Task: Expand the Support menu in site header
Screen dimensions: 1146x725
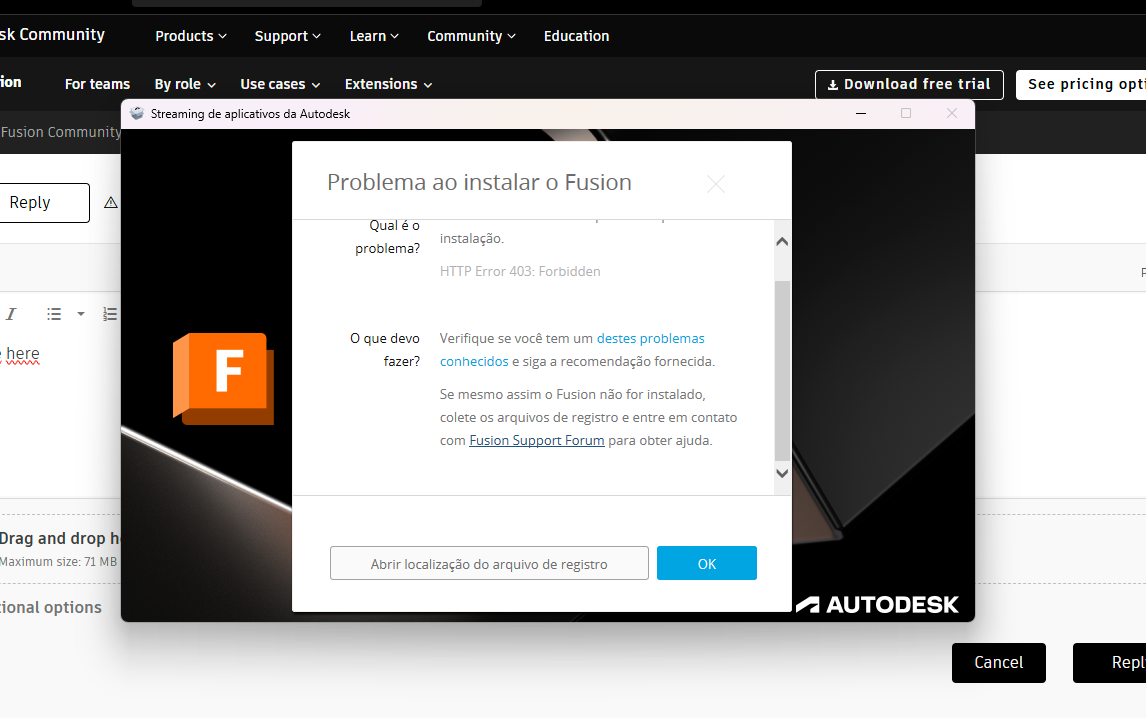Action: pos(287,36)
